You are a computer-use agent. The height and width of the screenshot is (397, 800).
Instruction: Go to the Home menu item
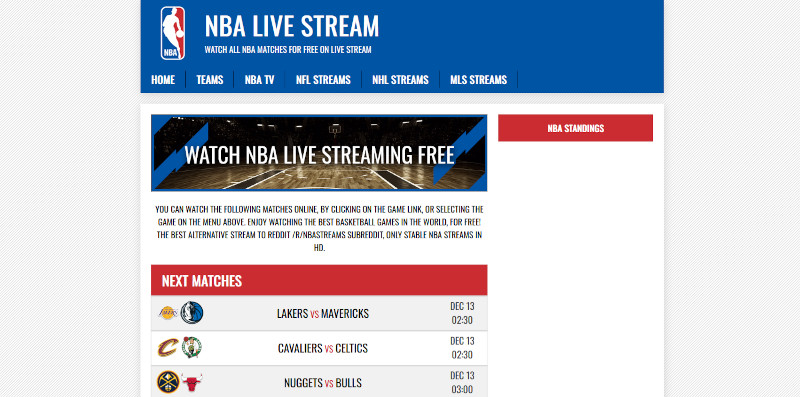(163, 80)
